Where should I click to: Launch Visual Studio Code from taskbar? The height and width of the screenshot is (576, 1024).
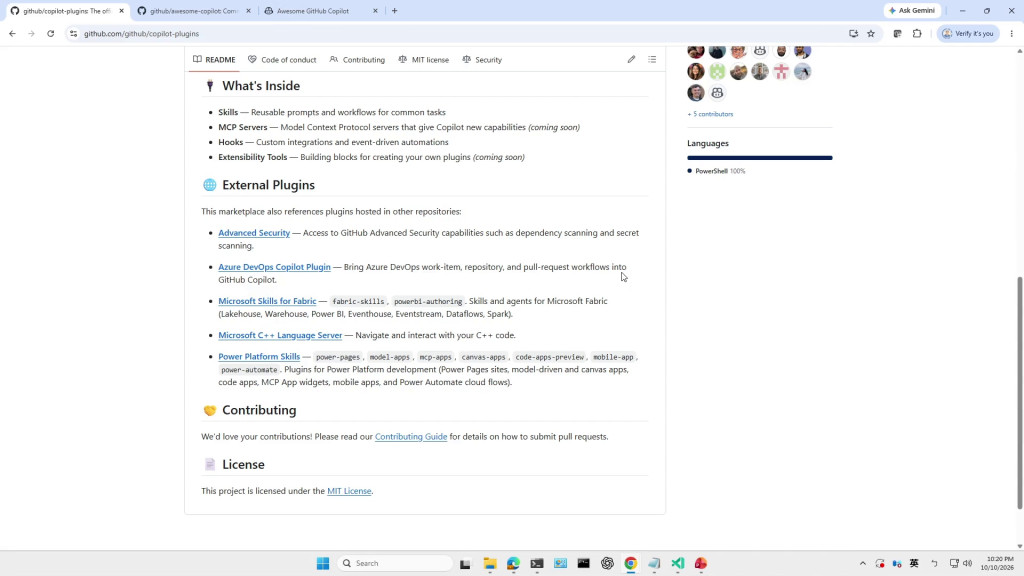pyautogui.click(x=677, y=563)
